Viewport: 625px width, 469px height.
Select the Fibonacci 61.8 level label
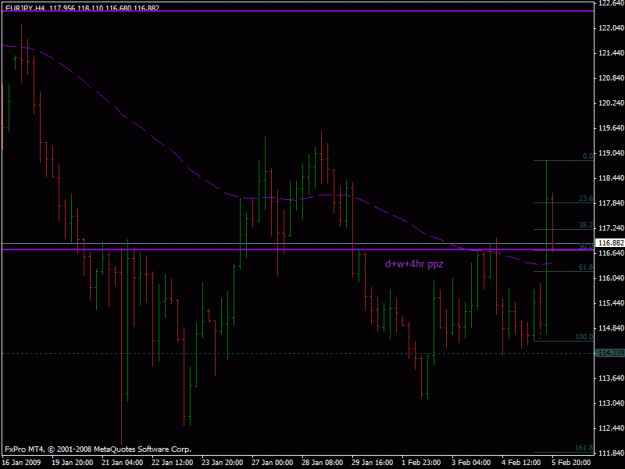[x=586, y=267]
